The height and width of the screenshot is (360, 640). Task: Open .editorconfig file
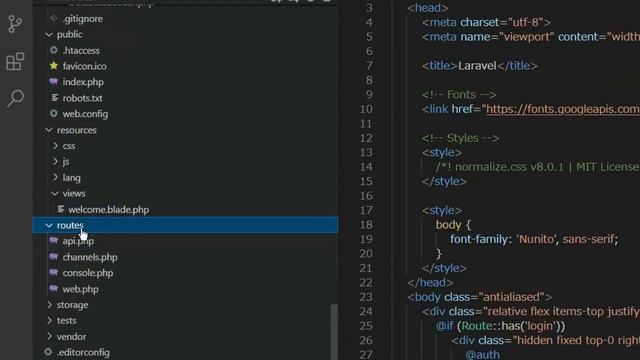83,352
